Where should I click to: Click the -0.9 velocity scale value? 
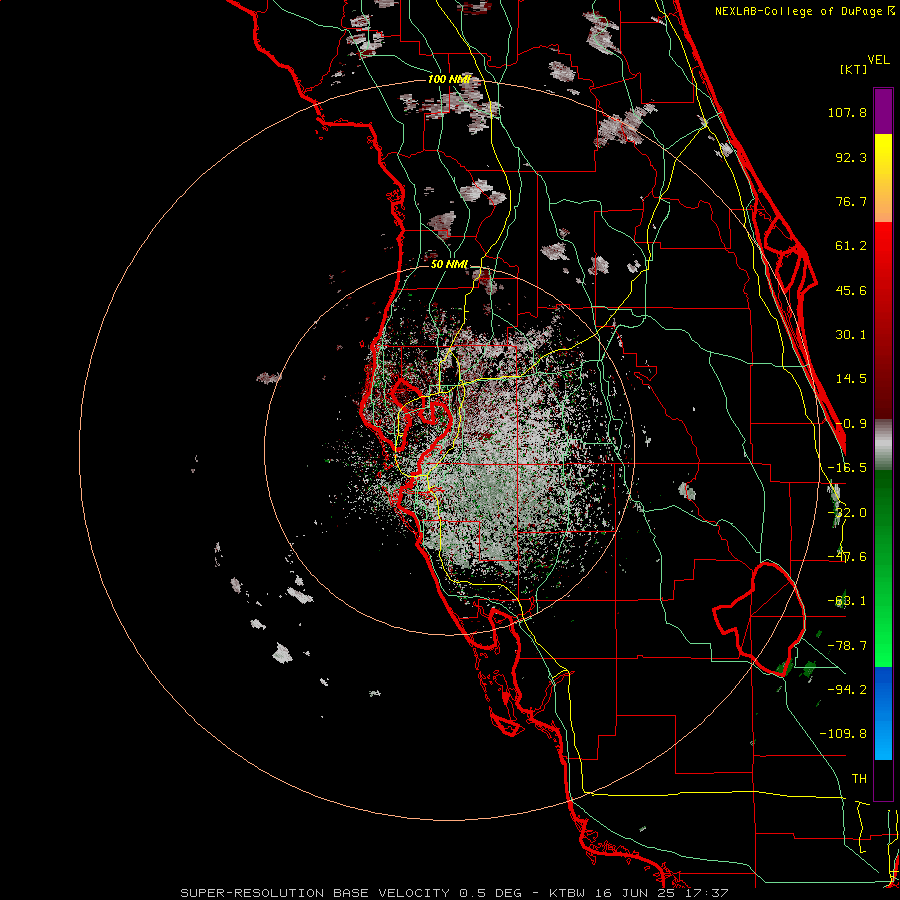click(x=851, y=424)
